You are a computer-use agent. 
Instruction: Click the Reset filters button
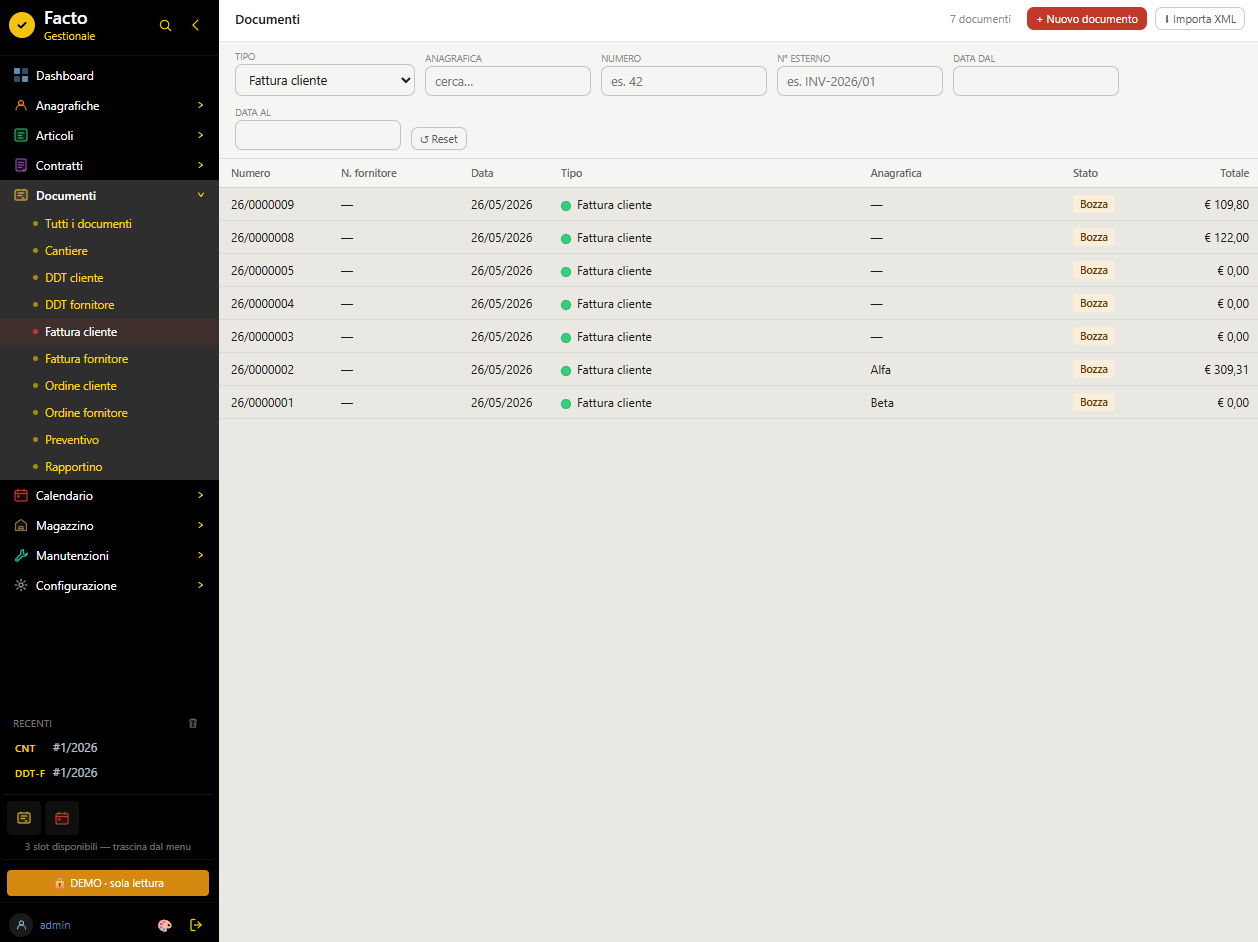[x=439, y=139]
